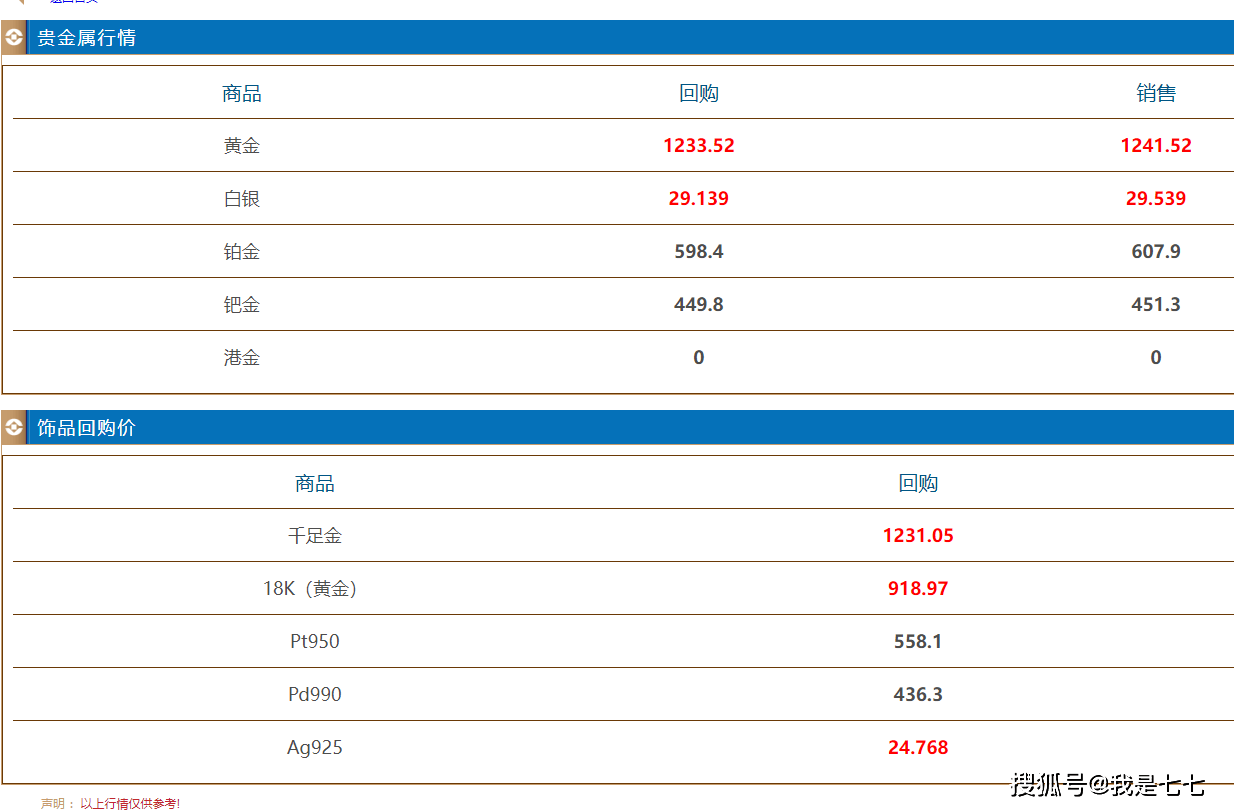Click the 千足金 row label

pyautogui.click(x=315, y=536)
